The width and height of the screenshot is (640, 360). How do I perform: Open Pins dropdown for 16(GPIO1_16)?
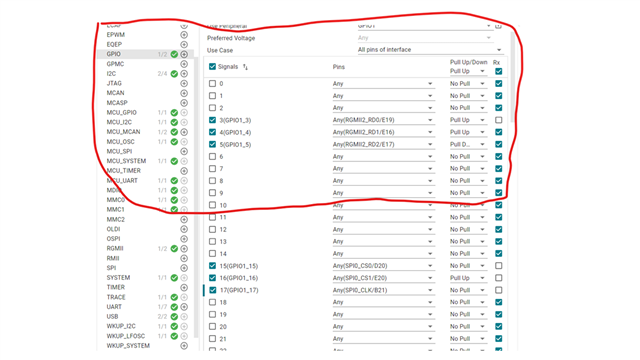coord(383,278)
